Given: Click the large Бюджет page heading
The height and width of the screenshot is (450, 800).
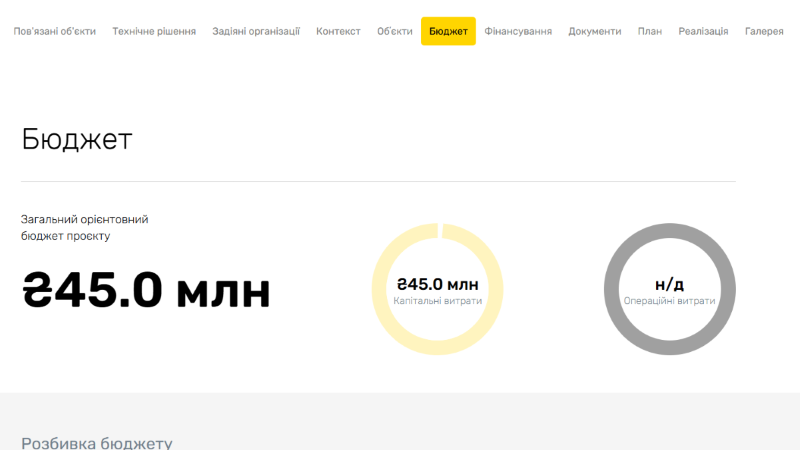Looking at the screenshot, I should [x=77, y=139].
